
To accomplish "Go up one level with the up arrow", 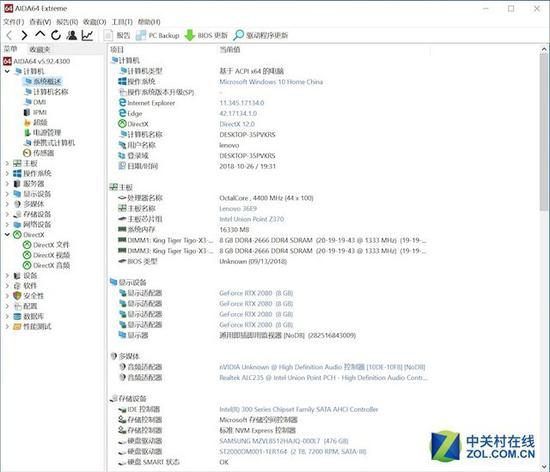I will tap(40, 34).
